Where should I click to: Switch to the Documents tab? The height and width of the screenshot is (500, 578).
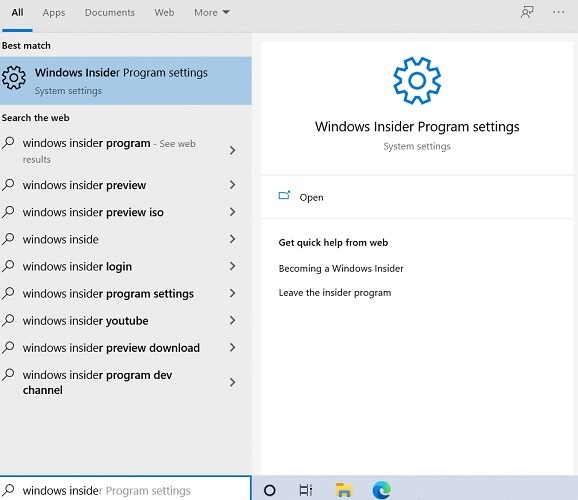[x=110, y=13]
